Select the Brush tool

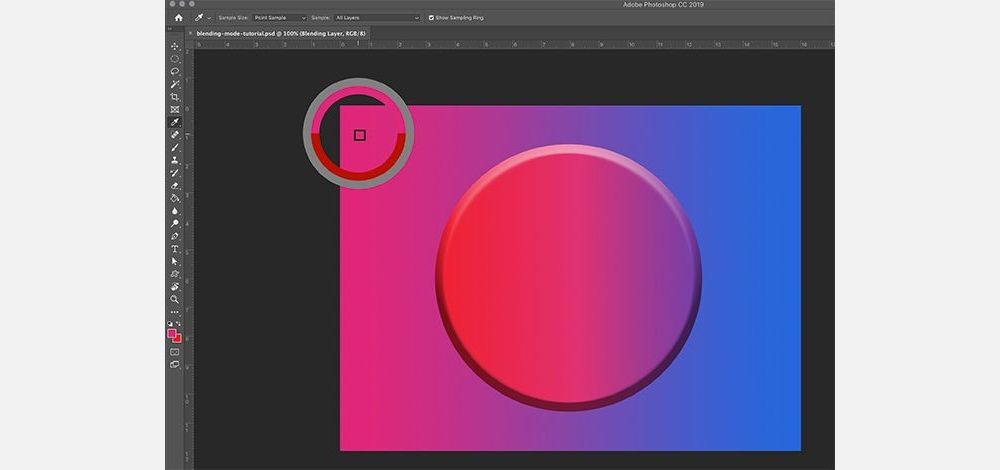pyautogui.click(x=175, y=147)
